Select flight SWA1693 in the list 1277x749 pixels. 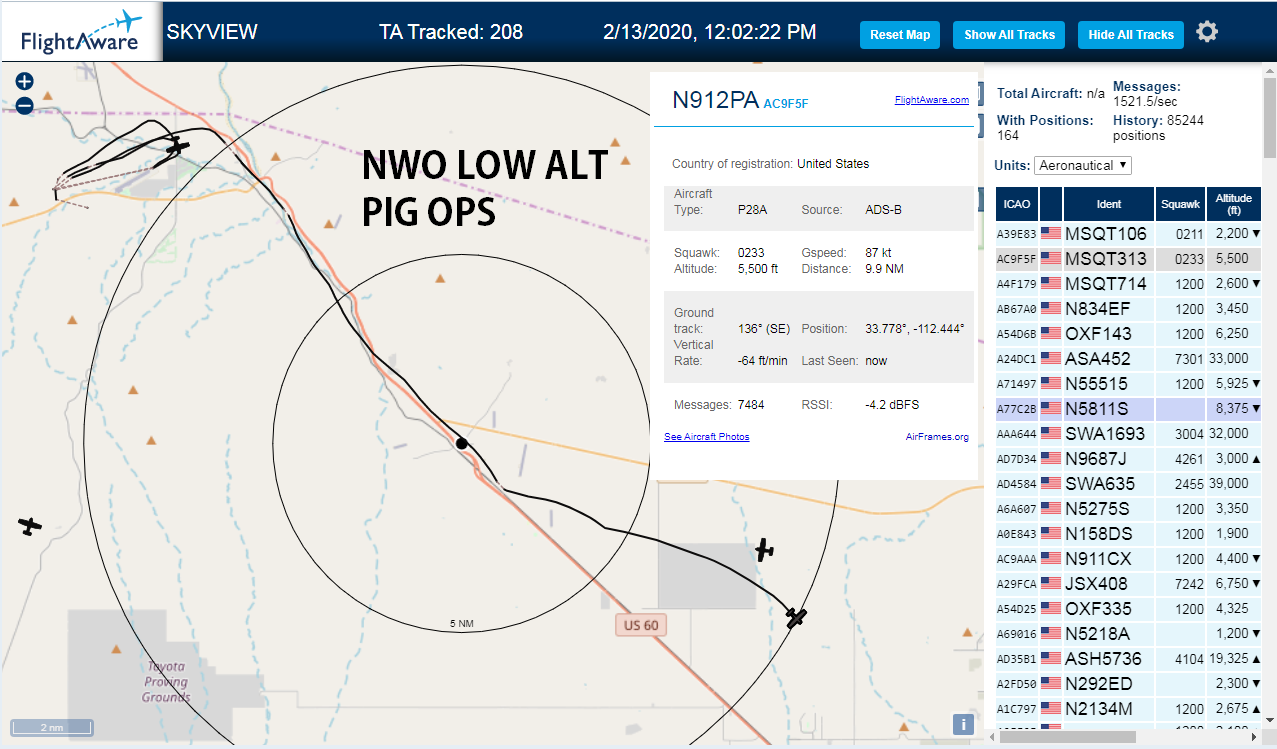(x=1129, y=433)
